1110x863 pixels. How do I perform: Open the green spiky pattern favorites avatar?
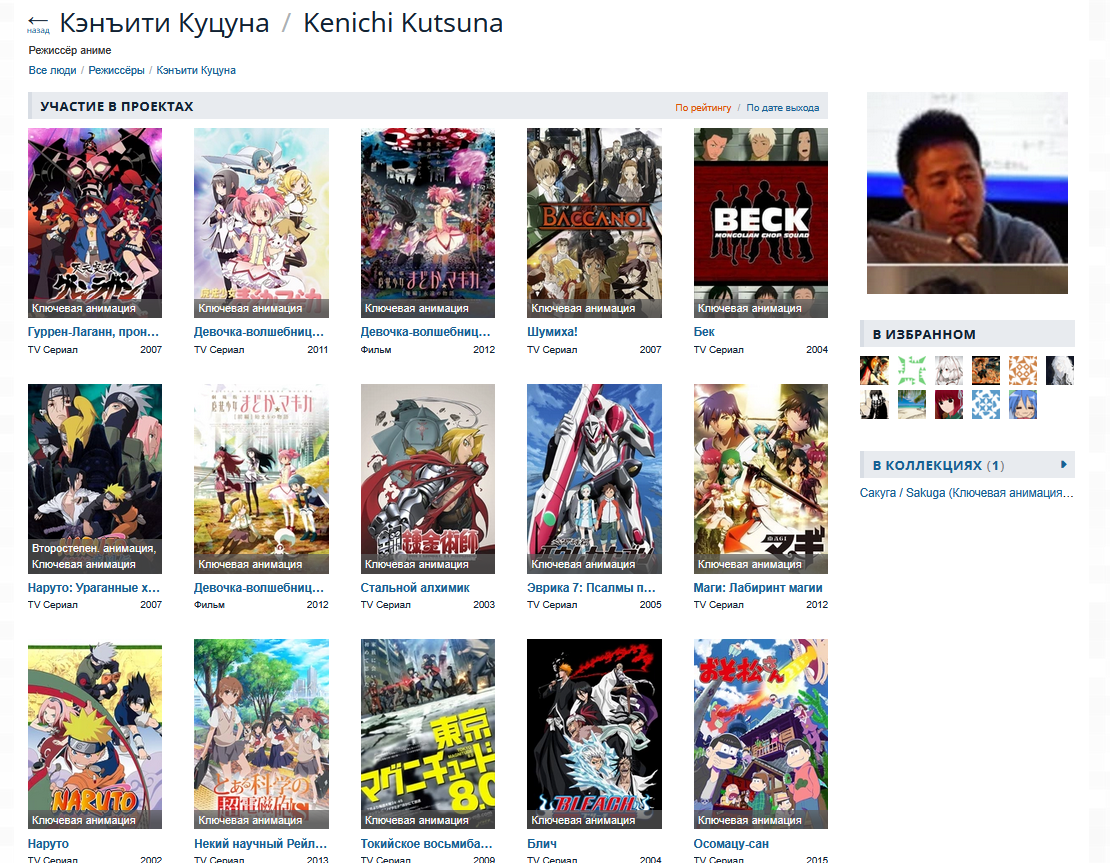[911, 370]
